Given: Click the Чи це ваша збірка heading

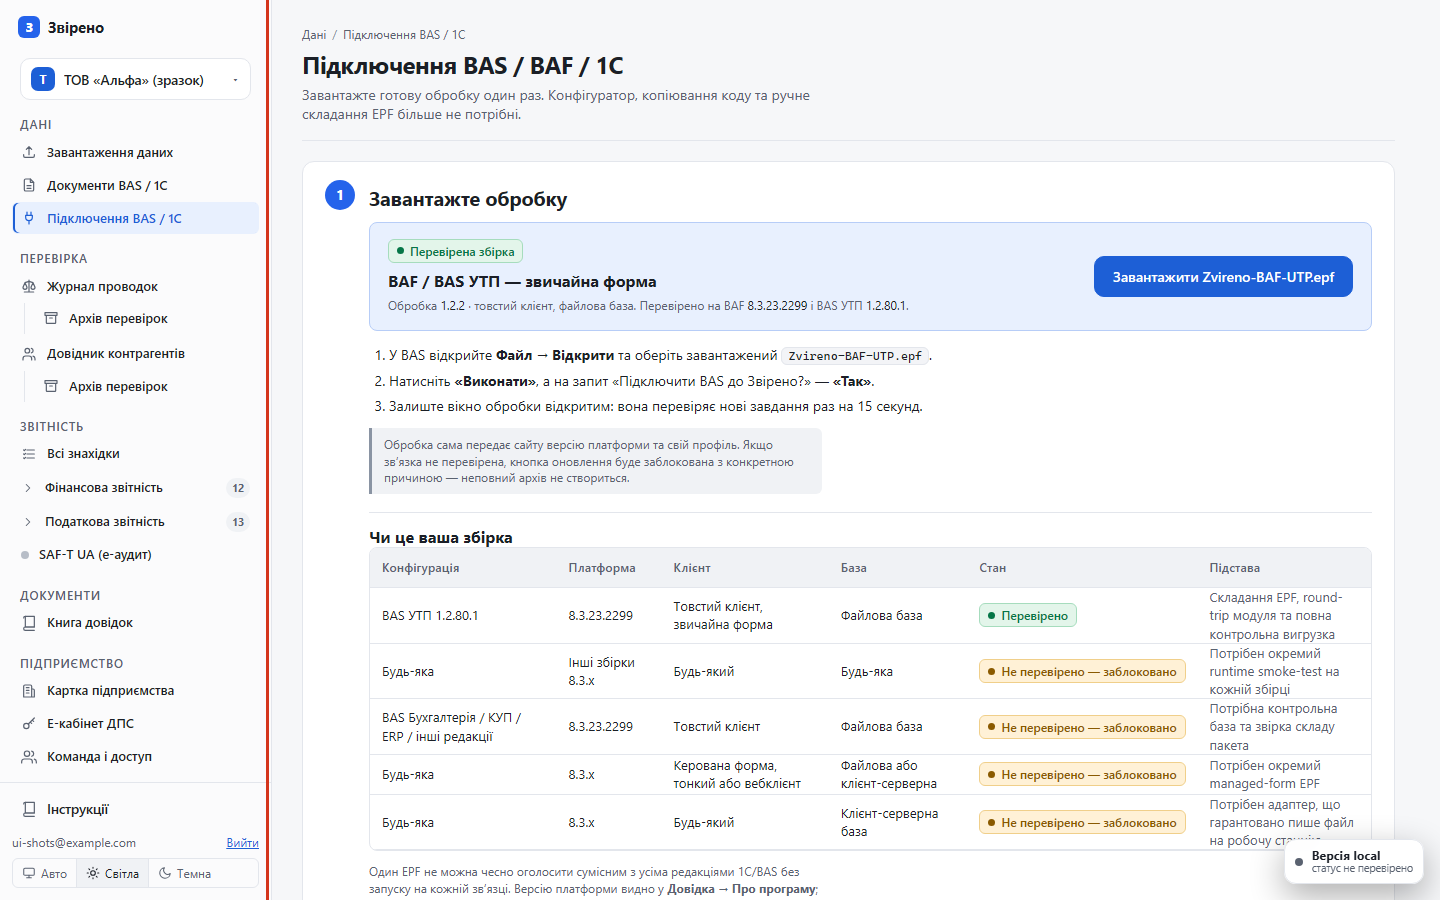Looking at the screenshot, I should [x=441, y=538].
